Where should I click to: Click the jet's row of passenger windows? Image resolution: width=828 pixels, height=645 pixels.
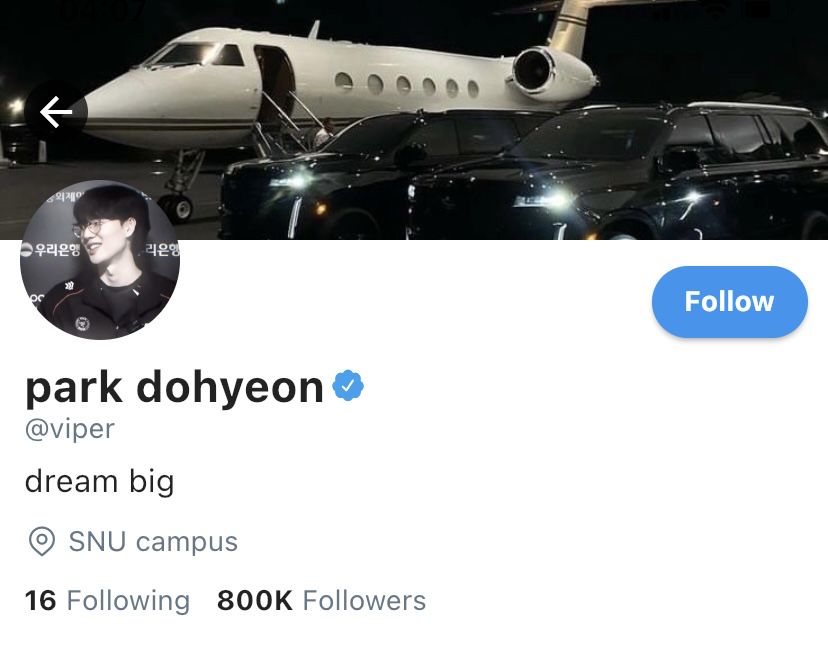pos(407,85)
